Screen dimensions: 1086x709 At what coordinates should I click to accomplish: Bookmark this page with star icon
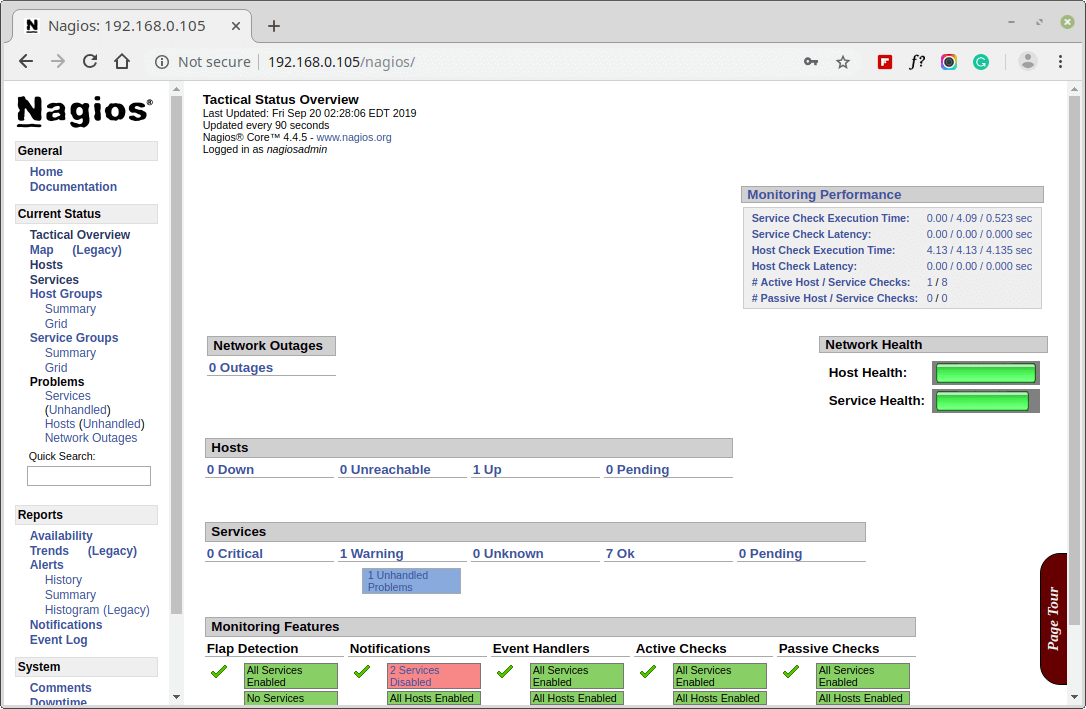coord(843,62)
